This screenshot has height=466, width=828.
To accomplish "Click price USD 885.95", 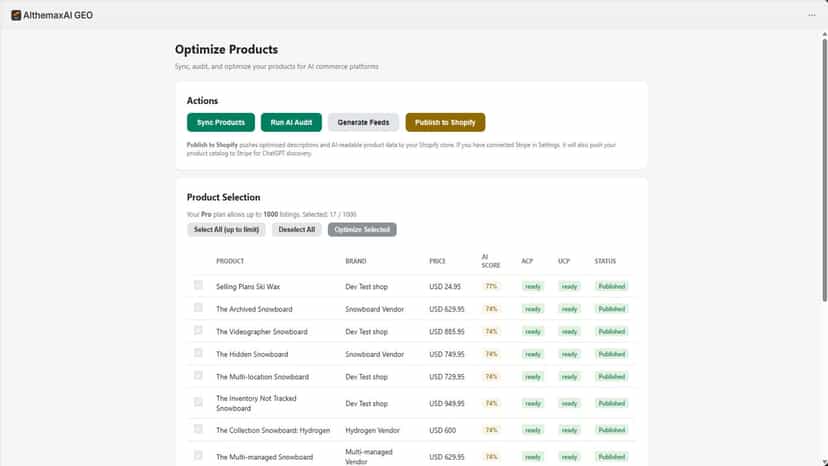I will click(447, 332).
